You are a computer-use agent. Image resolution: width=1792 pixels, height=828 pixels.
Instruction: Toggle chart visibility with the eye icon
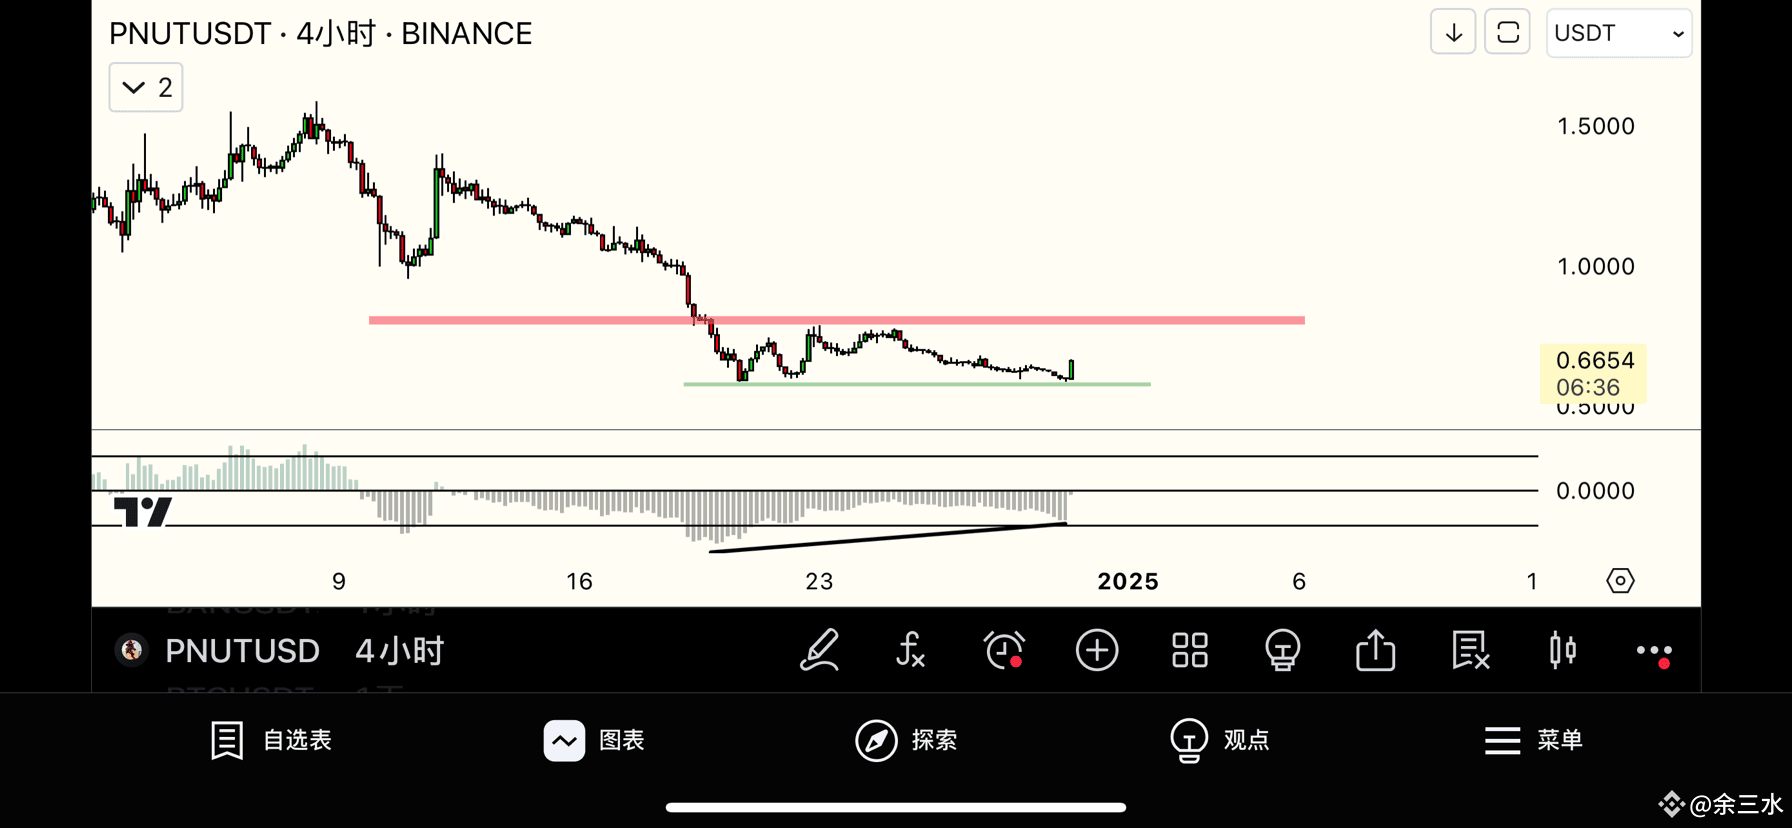[1620, 580]
